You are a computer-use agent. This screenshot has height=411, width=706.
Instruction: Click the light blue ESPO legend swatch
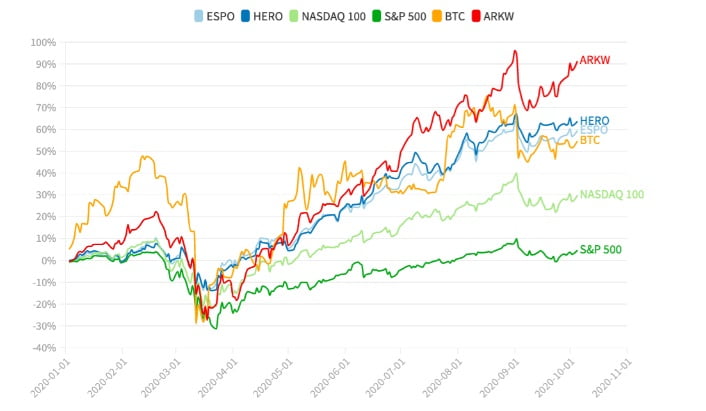coord(198,16)
